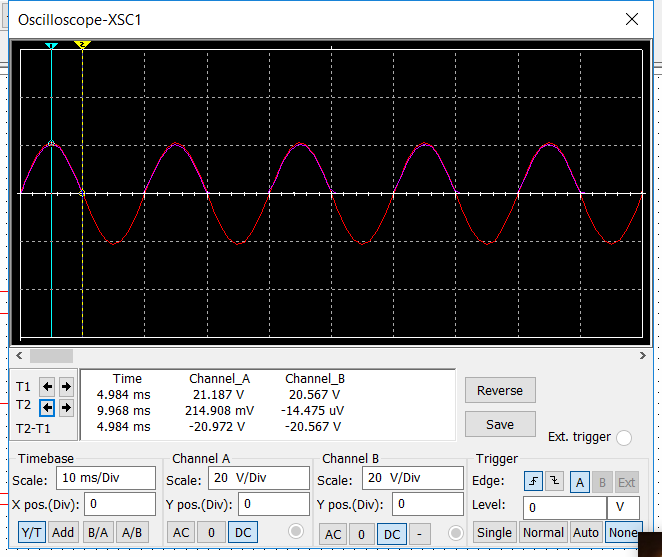Screen dimensions: 662x557
Task: Click Channel A Scale 20 V/Div field
Action: pyautogui.click(x=258, y=478)
